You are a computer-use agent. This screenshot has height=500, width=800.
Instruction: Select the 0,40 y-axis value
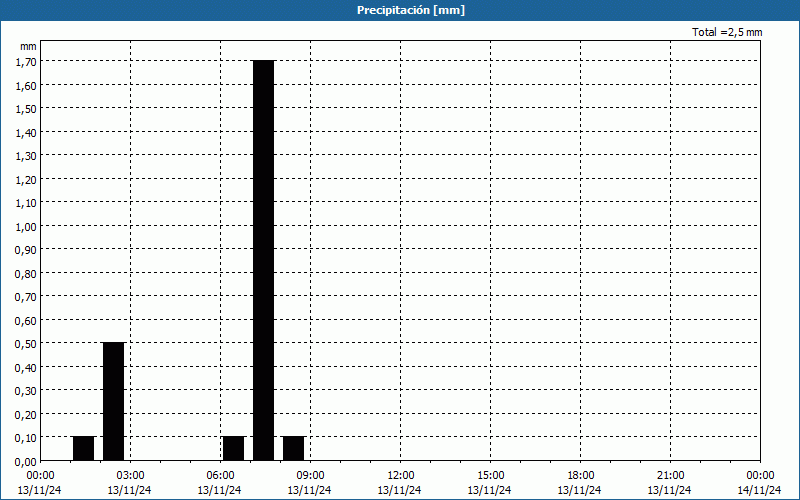(26, 368)
